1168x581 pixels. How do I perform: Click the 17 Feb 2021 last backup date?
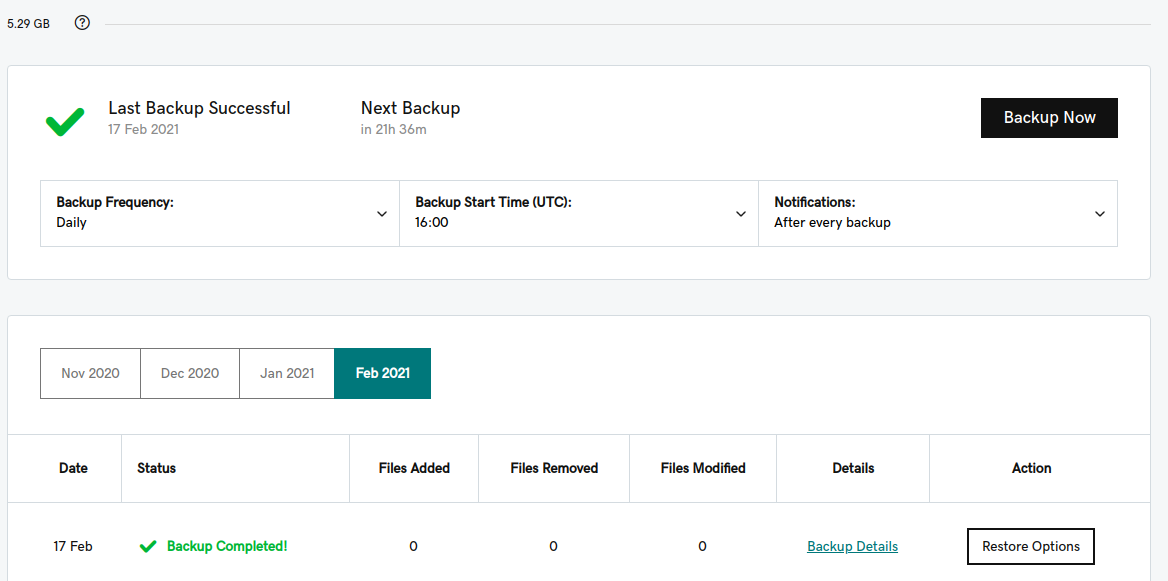(144, 130)
